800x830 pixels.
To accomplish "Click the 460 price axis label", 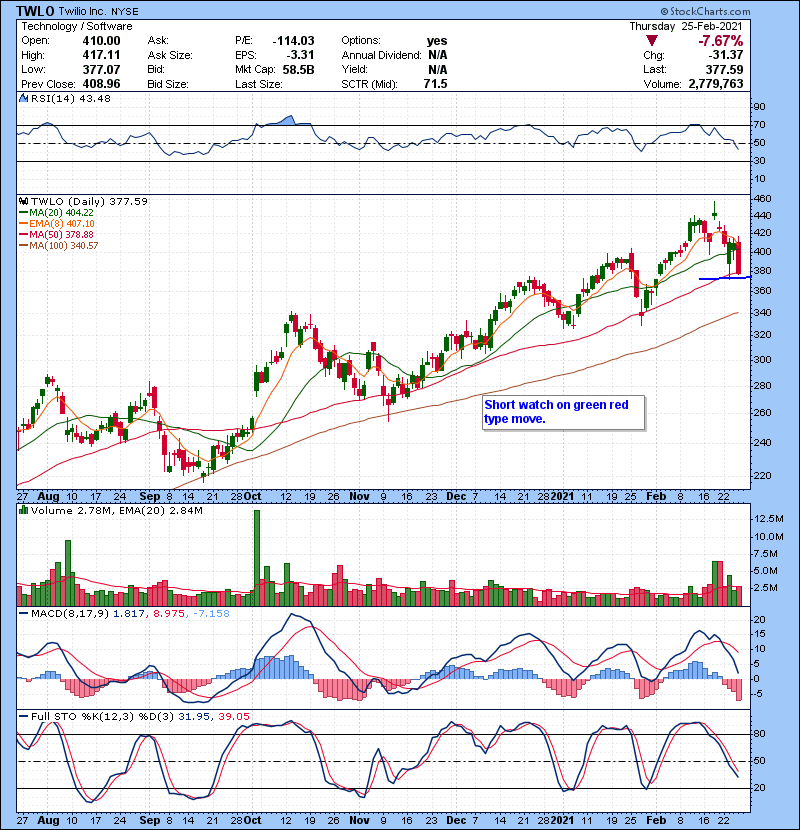I will tap(762, 199).
